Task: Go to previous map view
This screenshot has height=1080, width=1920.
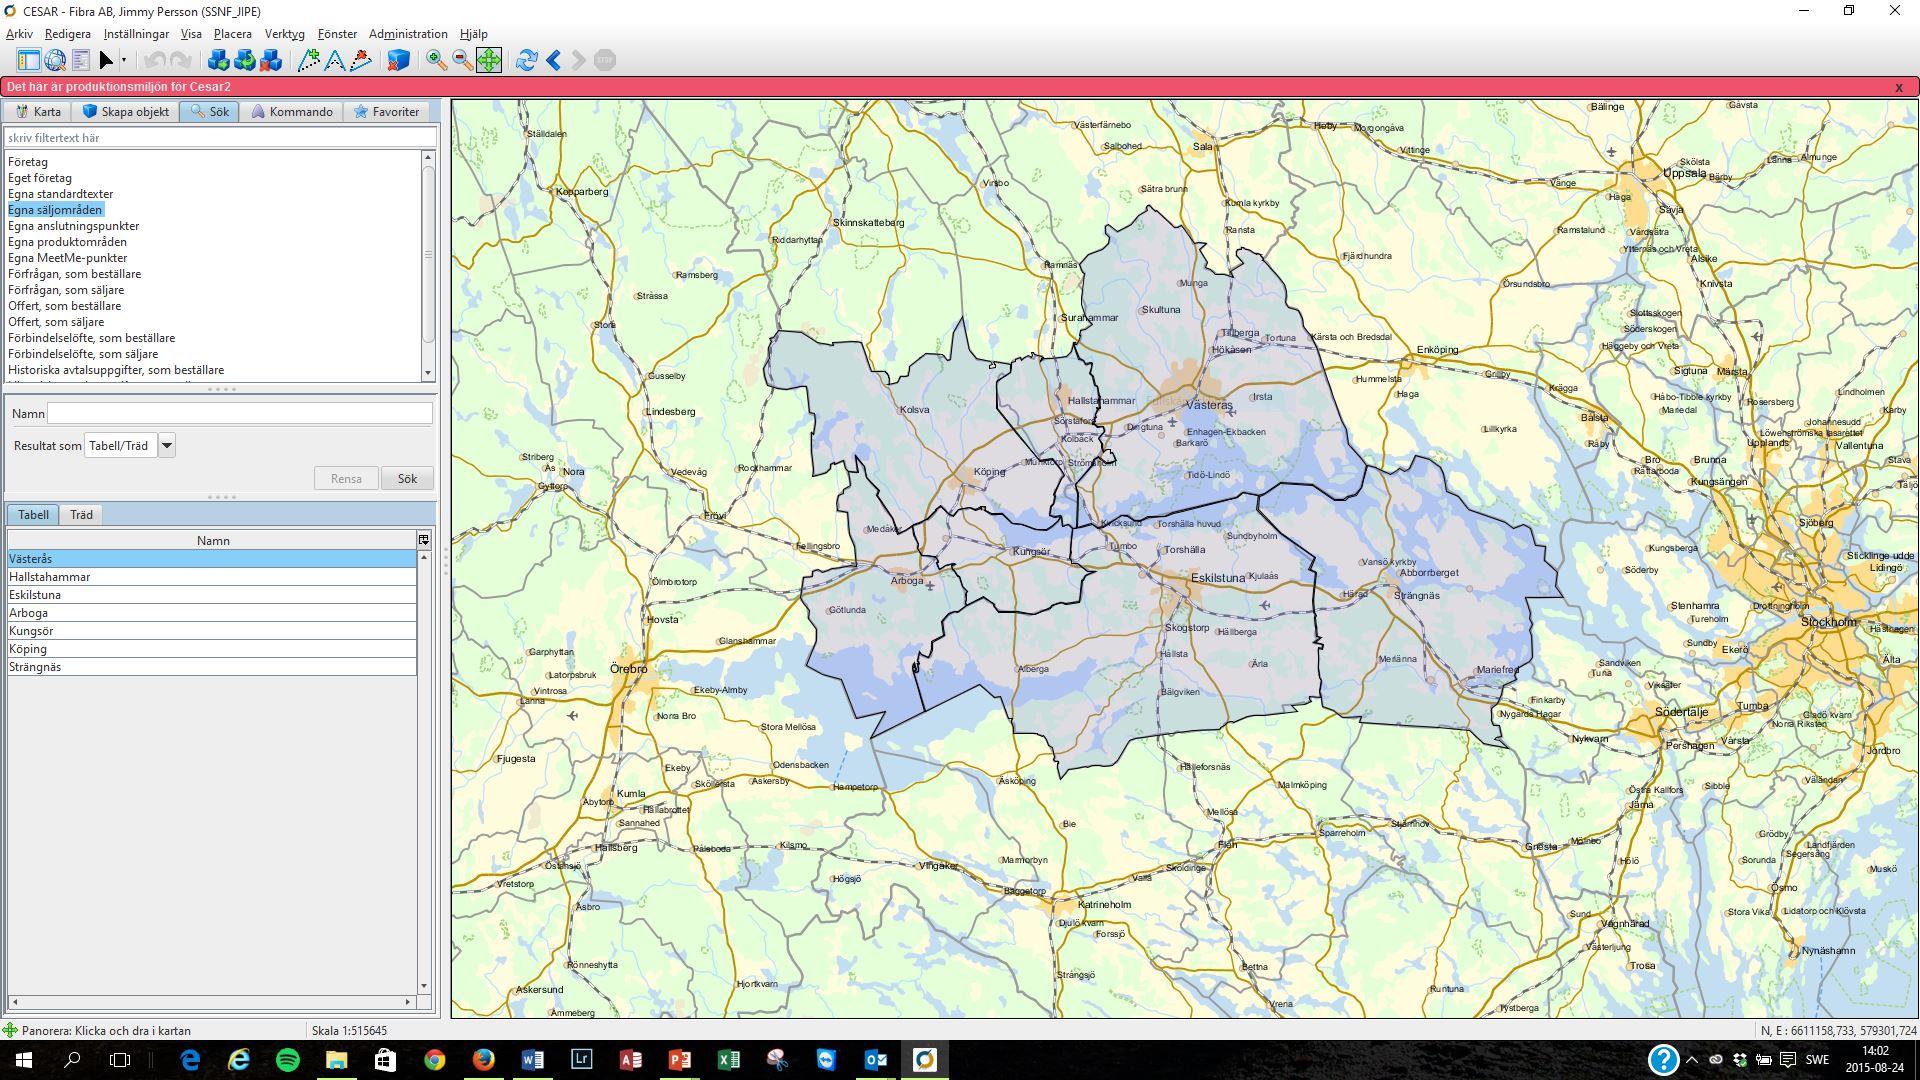Action: point(553,60)
